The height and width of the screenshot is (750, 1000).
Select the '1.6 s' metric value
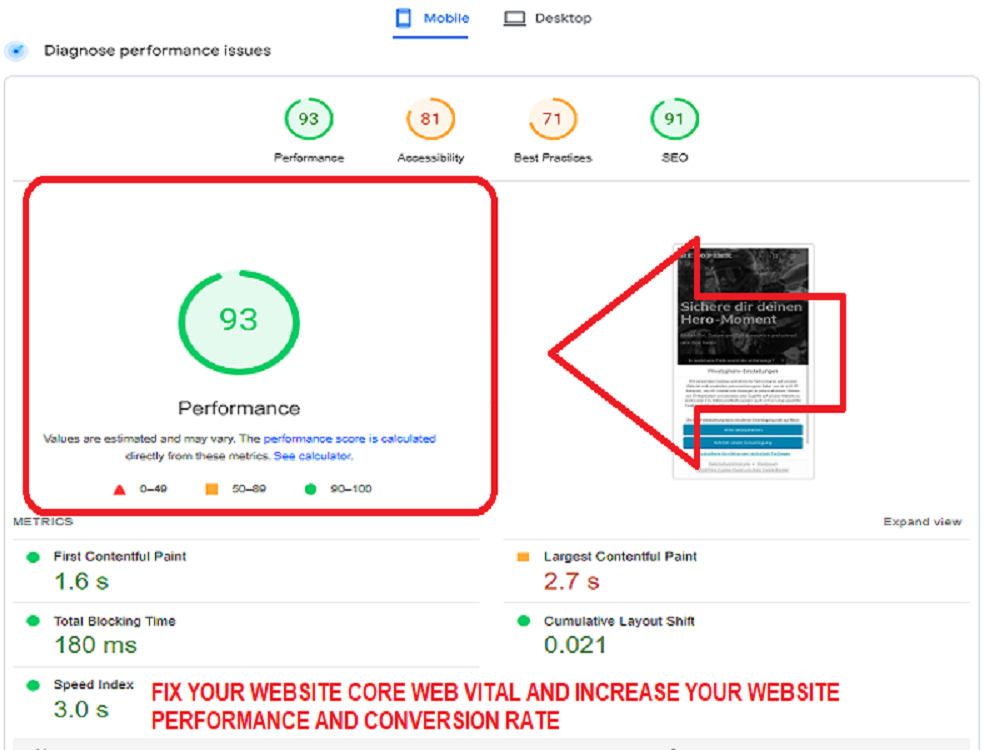pos(82,582)
